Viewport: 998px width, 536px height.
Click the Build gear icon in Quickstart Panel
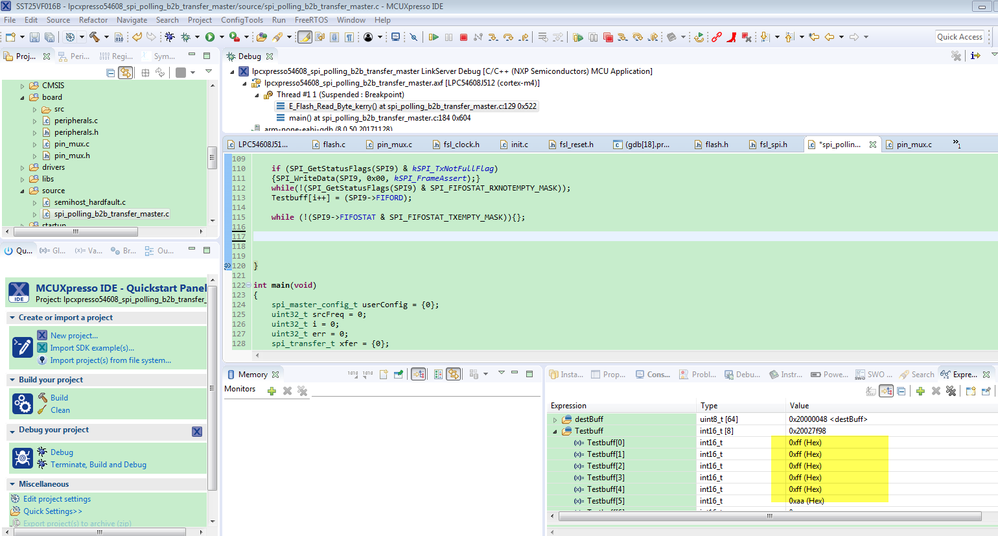23,403
